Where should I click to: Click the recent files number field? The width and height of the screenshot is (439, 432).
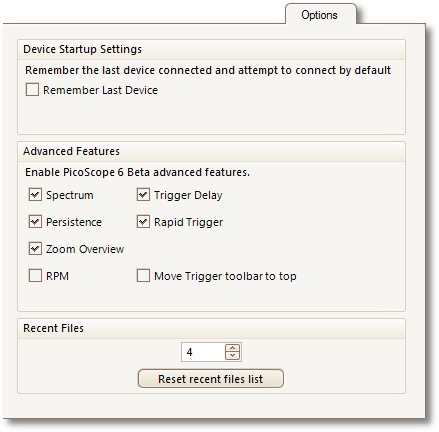point(203,352)
